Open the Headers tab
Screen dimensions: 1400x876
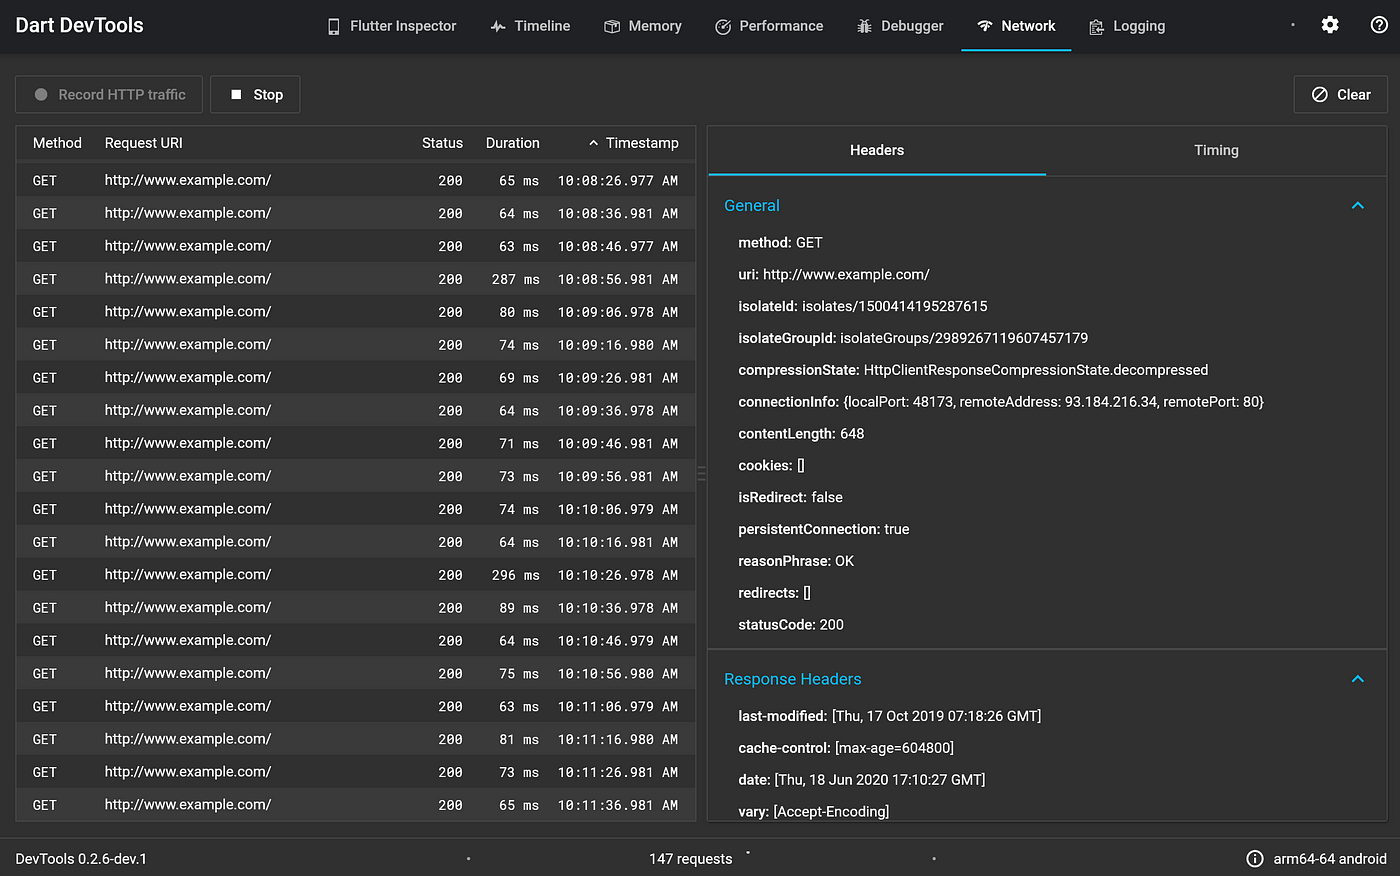click(x=877, y=150)
